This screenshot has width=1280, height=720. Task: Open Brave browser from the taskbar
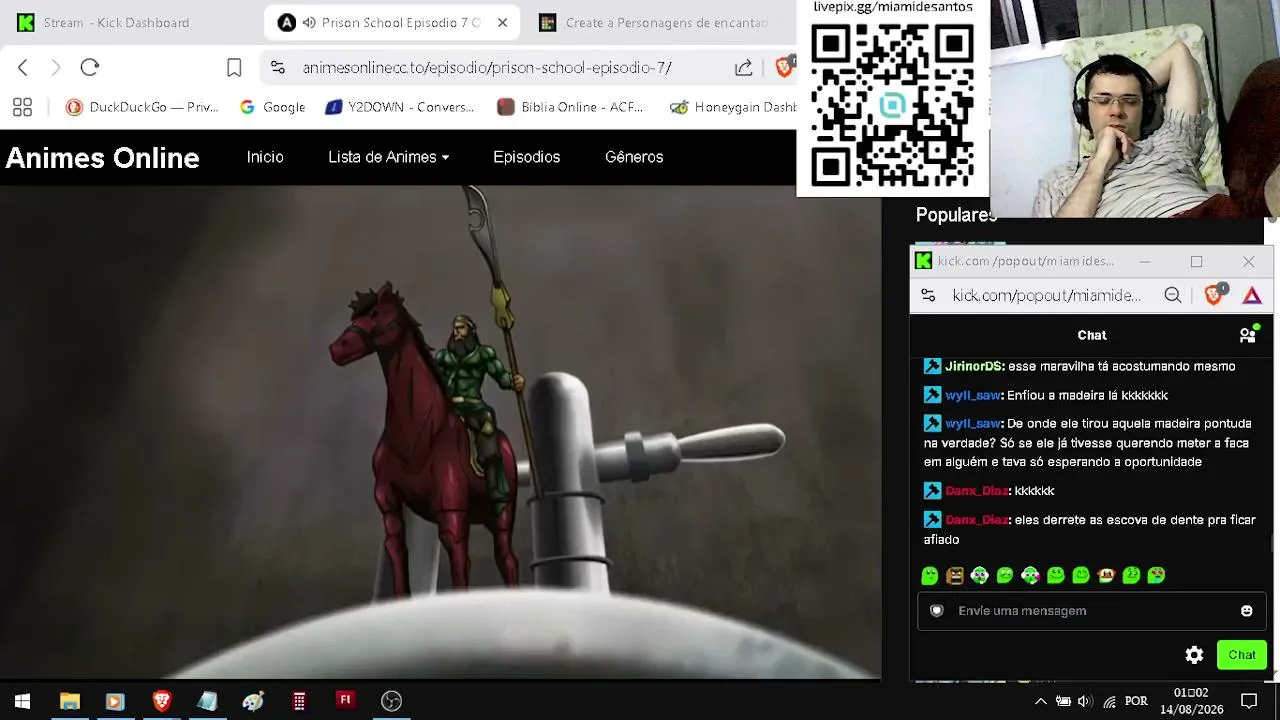click(x=162, y=701)
